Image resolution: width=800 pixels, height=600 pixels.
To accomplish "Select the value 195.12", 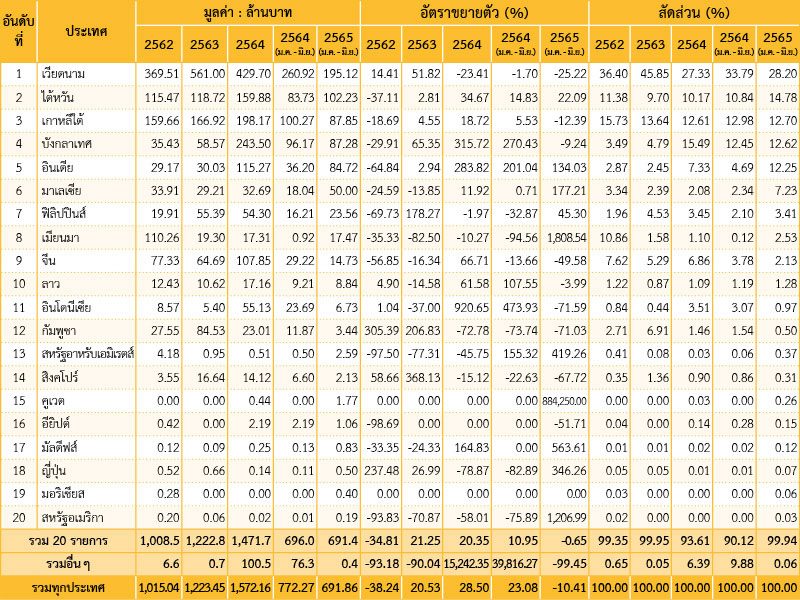I will [341, 73].
